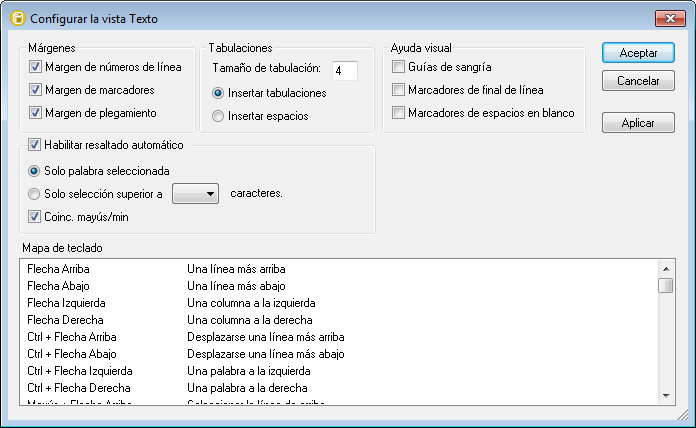Click the keyboard map scrollbar thumb
This screenshot has height=428, width=696.
click(666, 285)
